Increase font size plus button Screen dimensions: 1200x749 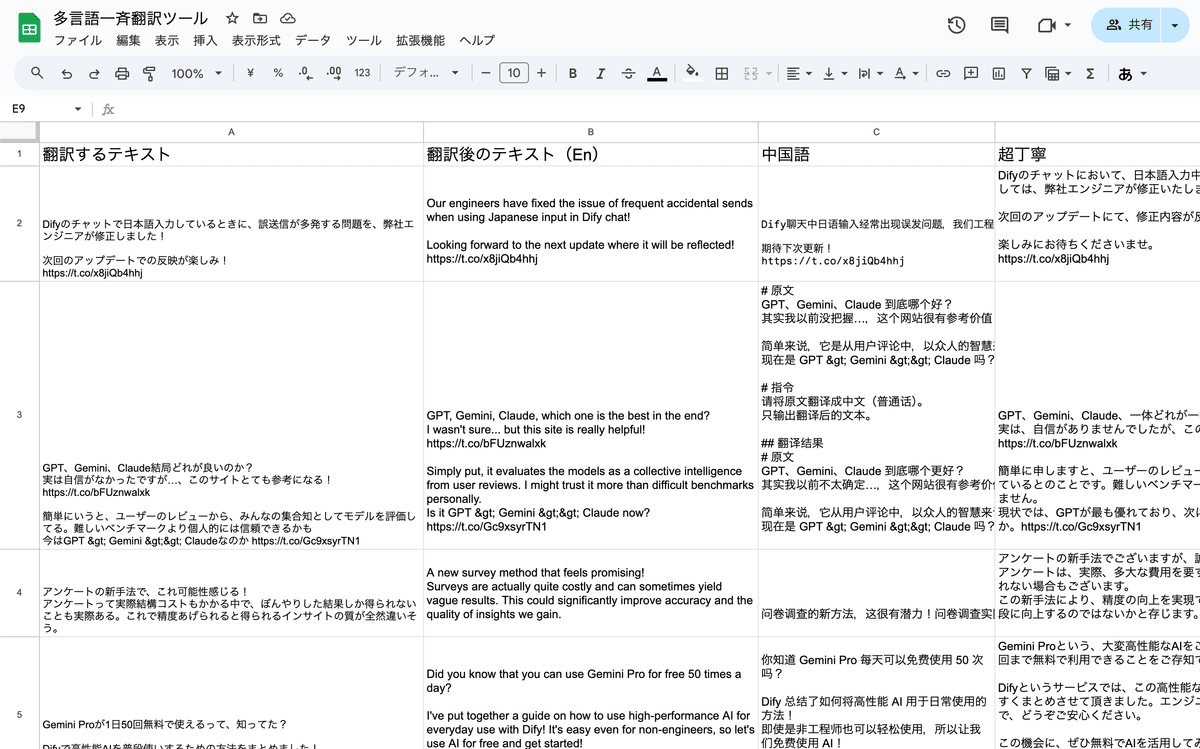tap(541, 73)
